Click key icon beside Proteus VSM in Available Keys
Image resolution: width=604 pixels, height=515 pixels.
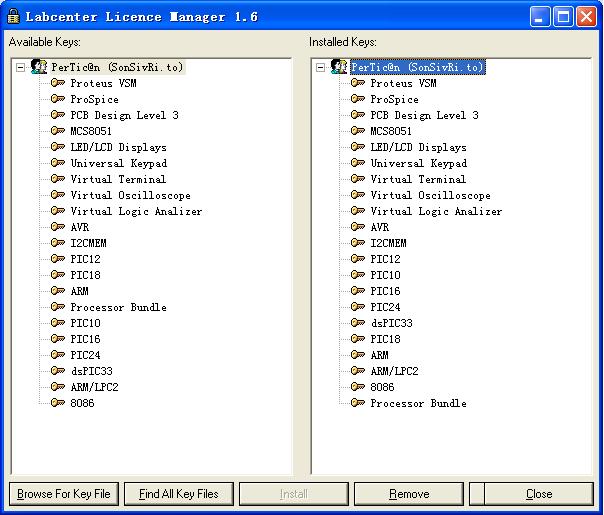(x=58, y=83)
